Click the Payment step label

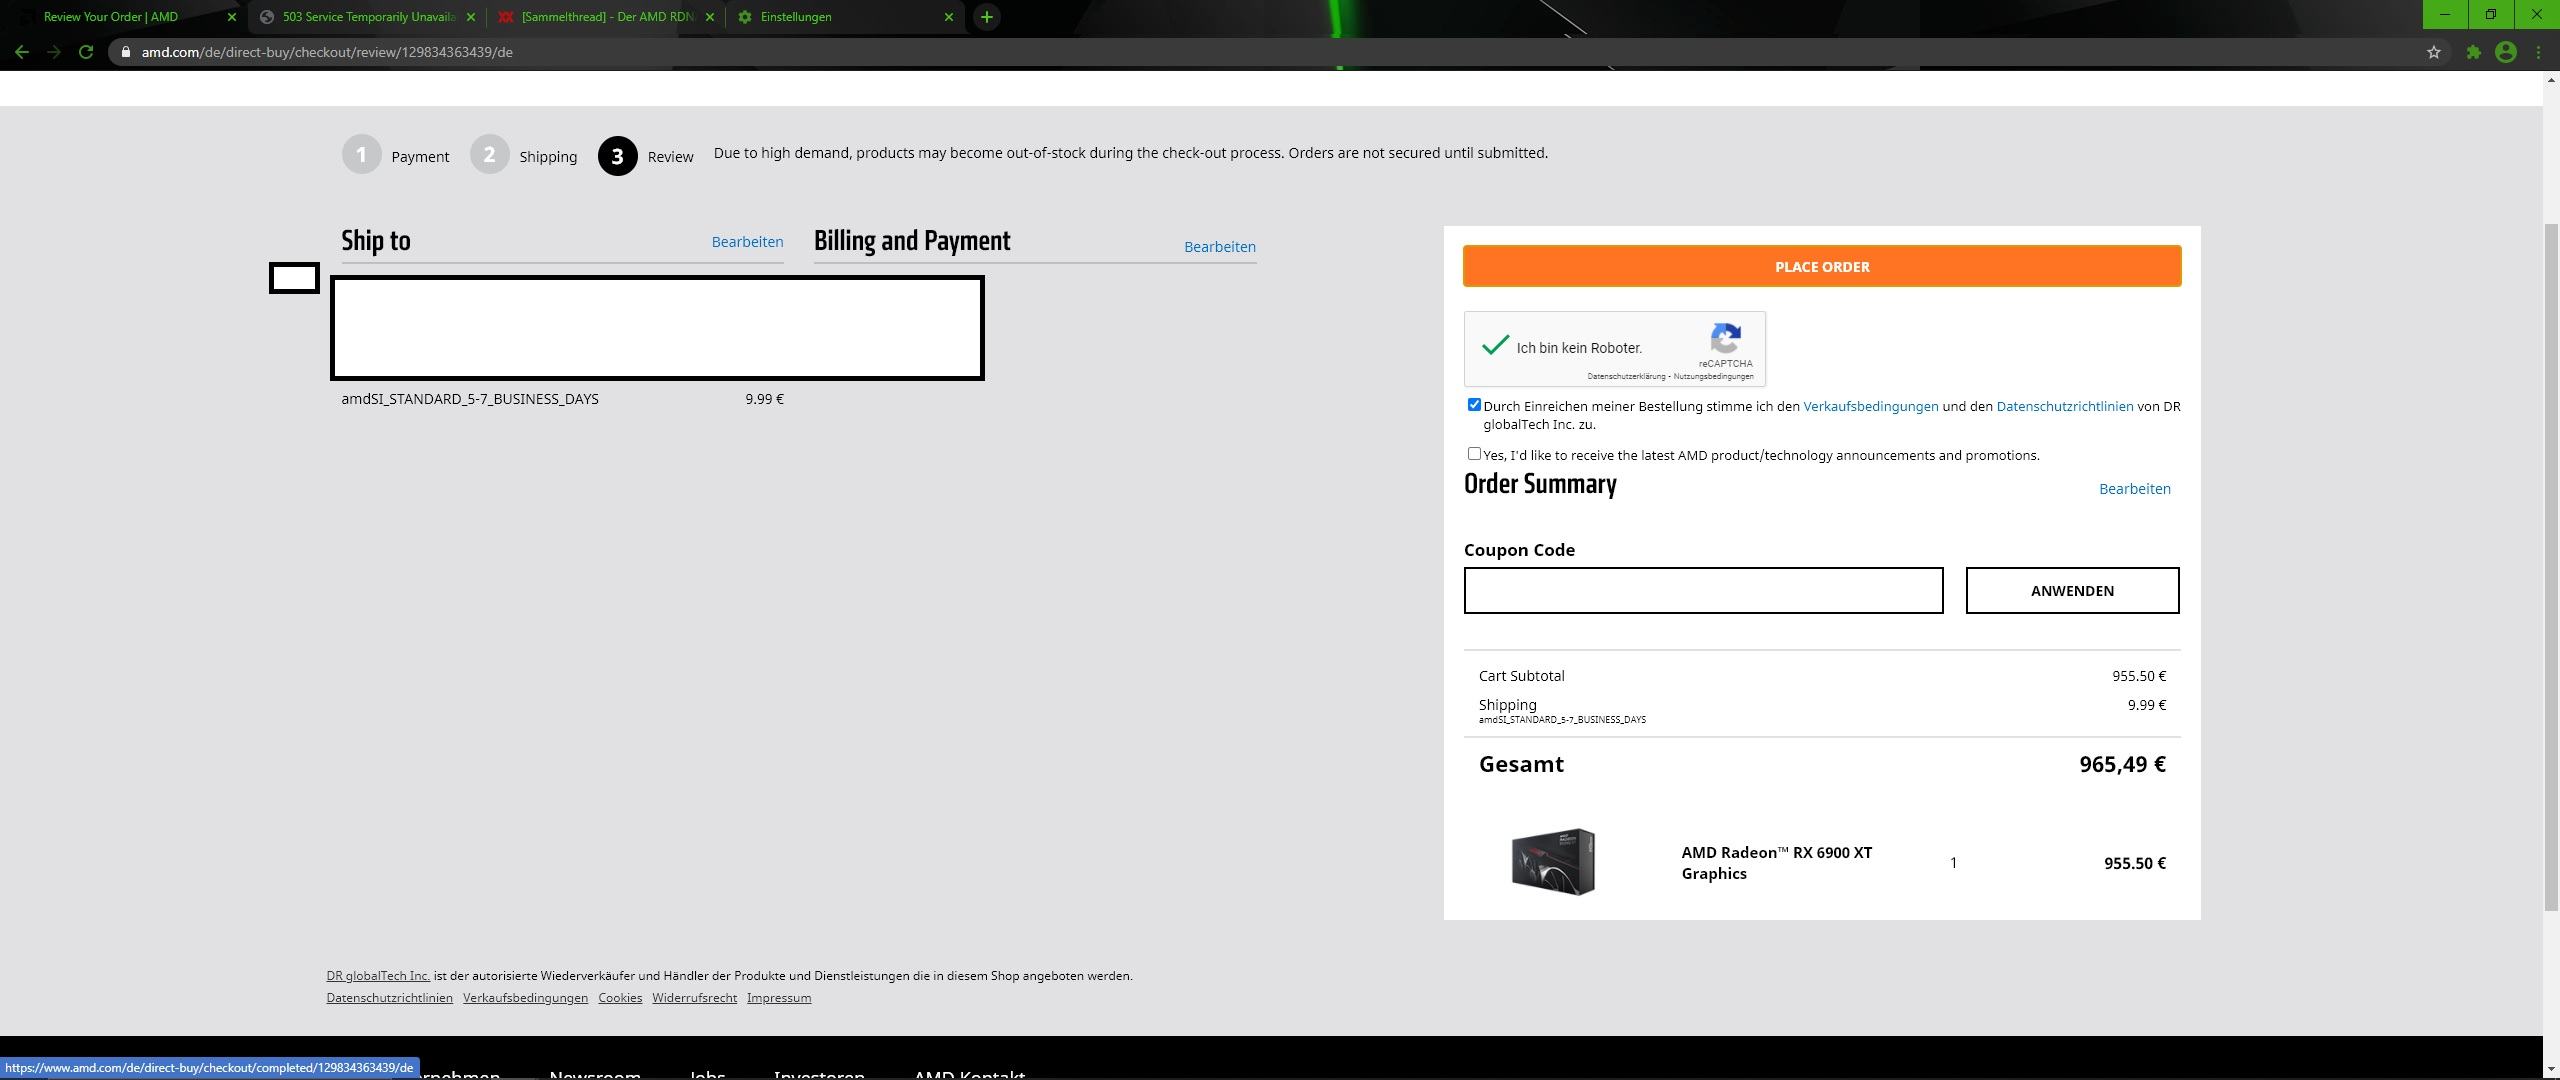click(420, 157)
